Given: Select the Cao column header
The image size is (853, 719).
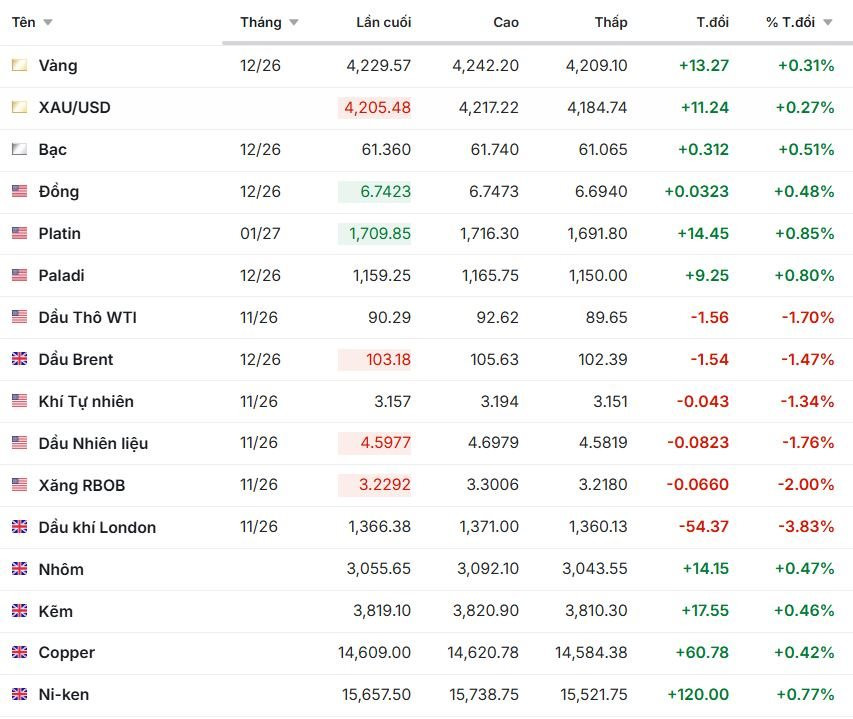Looking at the screenshot, I should point(506,22).
